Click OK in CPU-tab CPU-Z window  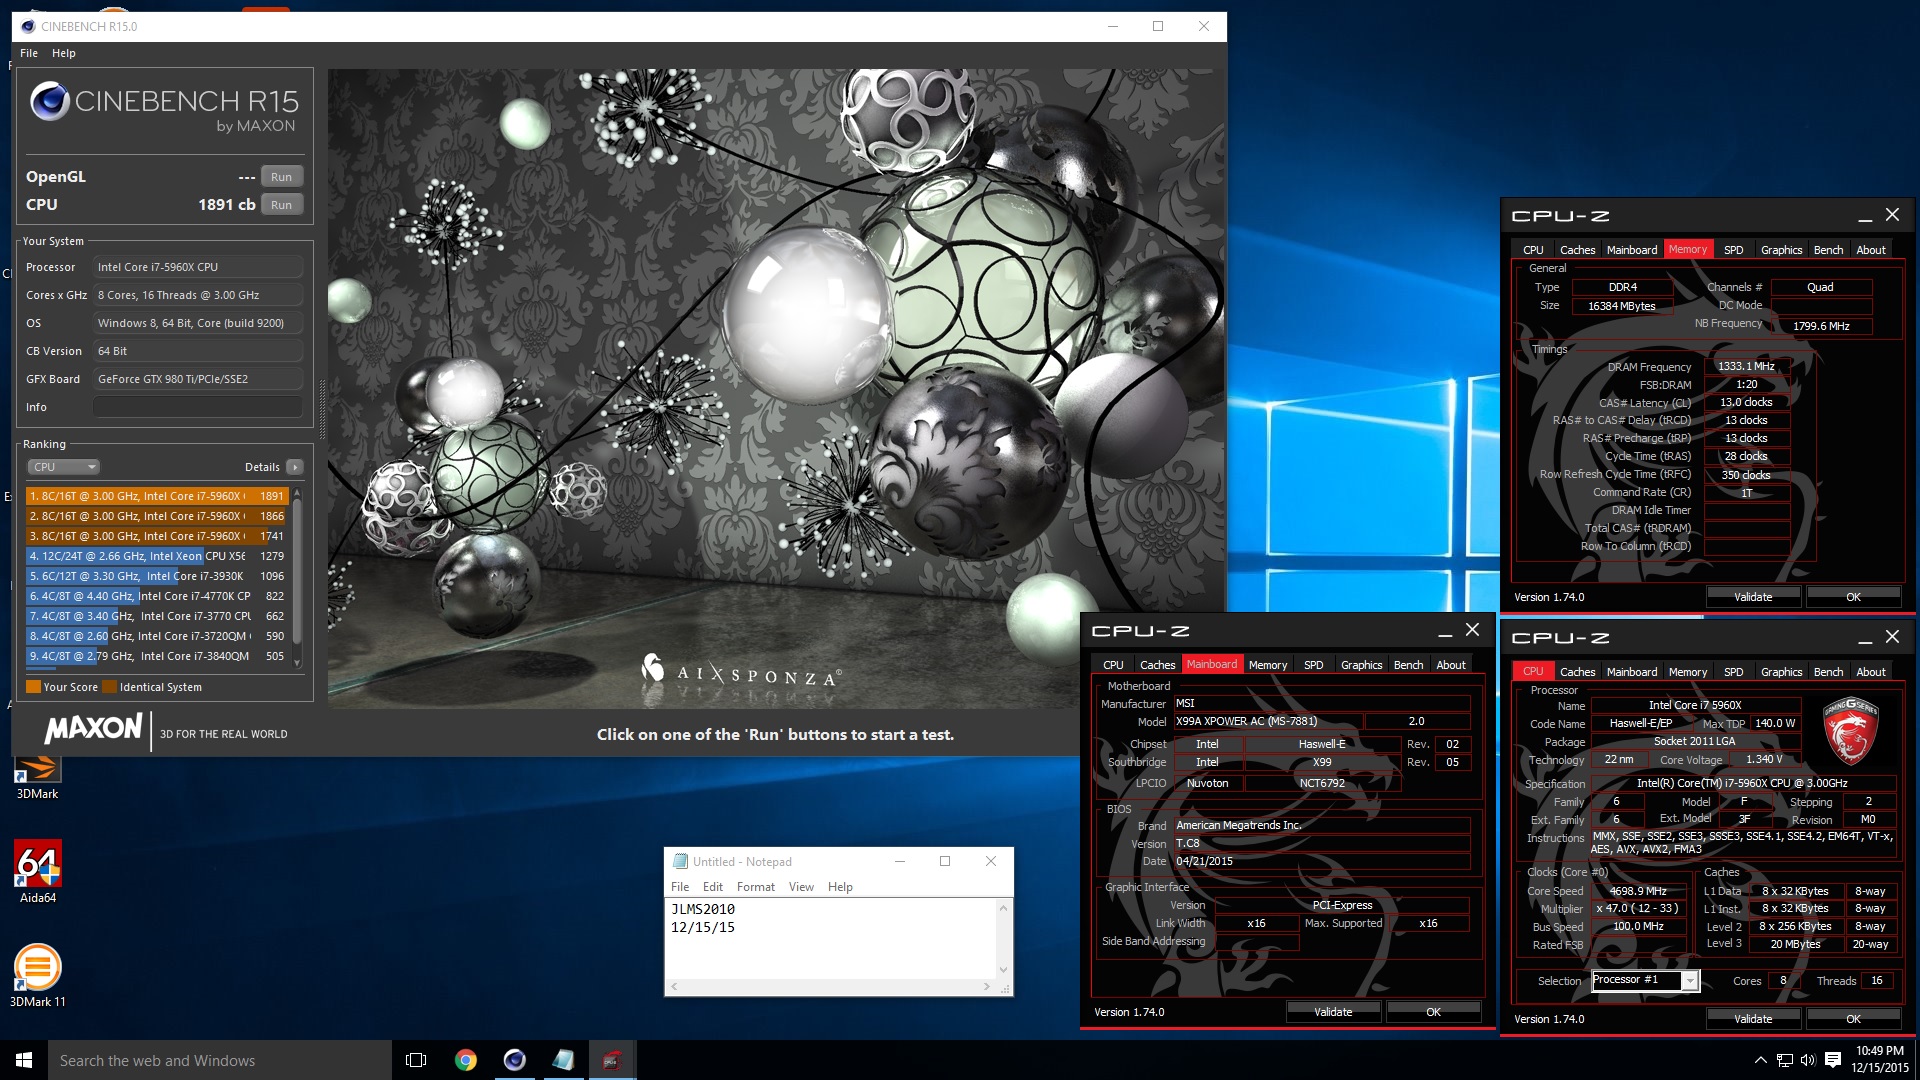1853,1019
